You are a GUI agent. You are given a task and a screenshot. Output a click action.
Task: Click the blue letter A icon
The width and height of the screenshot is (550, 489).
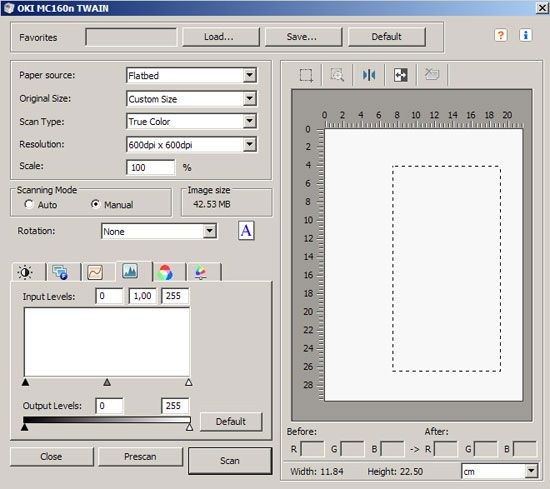point(246,230)
